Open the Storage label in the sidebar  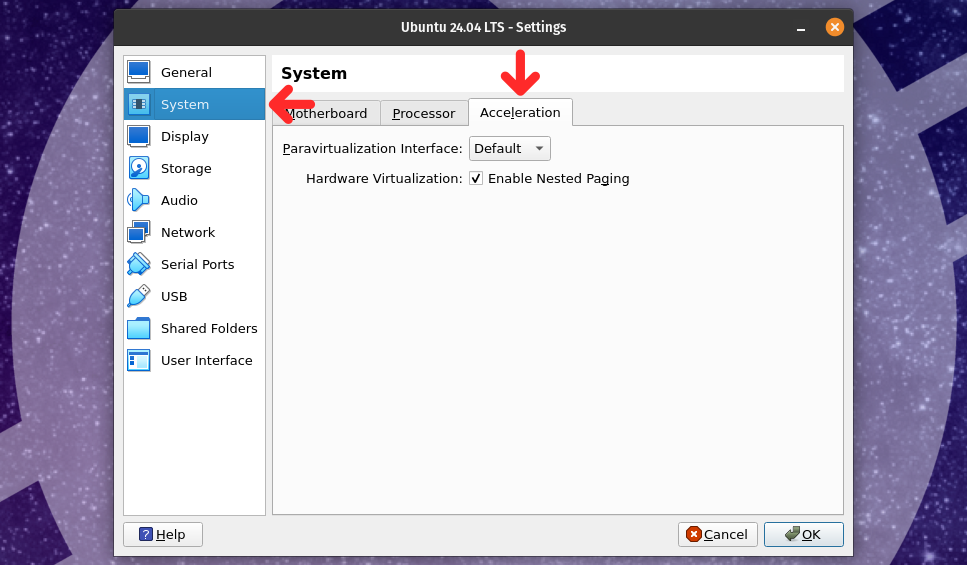(186, 168)
